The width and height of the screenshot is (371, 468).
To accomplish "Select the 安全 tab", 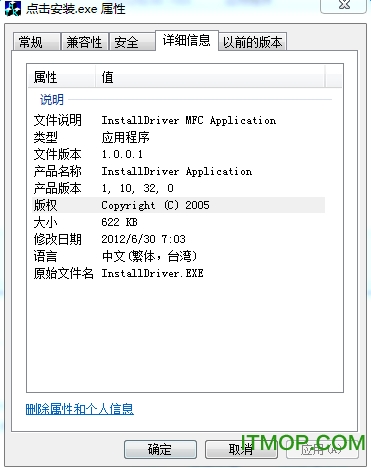I will (132, 42).
